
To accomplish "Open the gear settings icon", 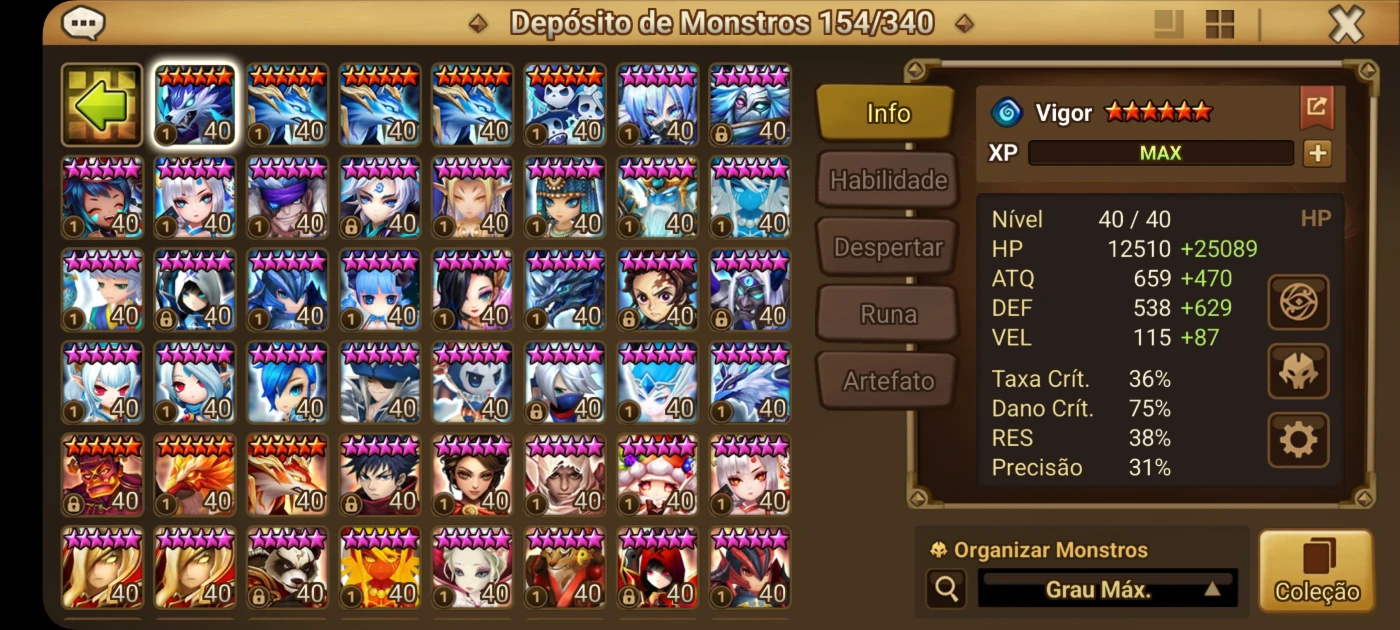I will click(x=1298, y=440).
